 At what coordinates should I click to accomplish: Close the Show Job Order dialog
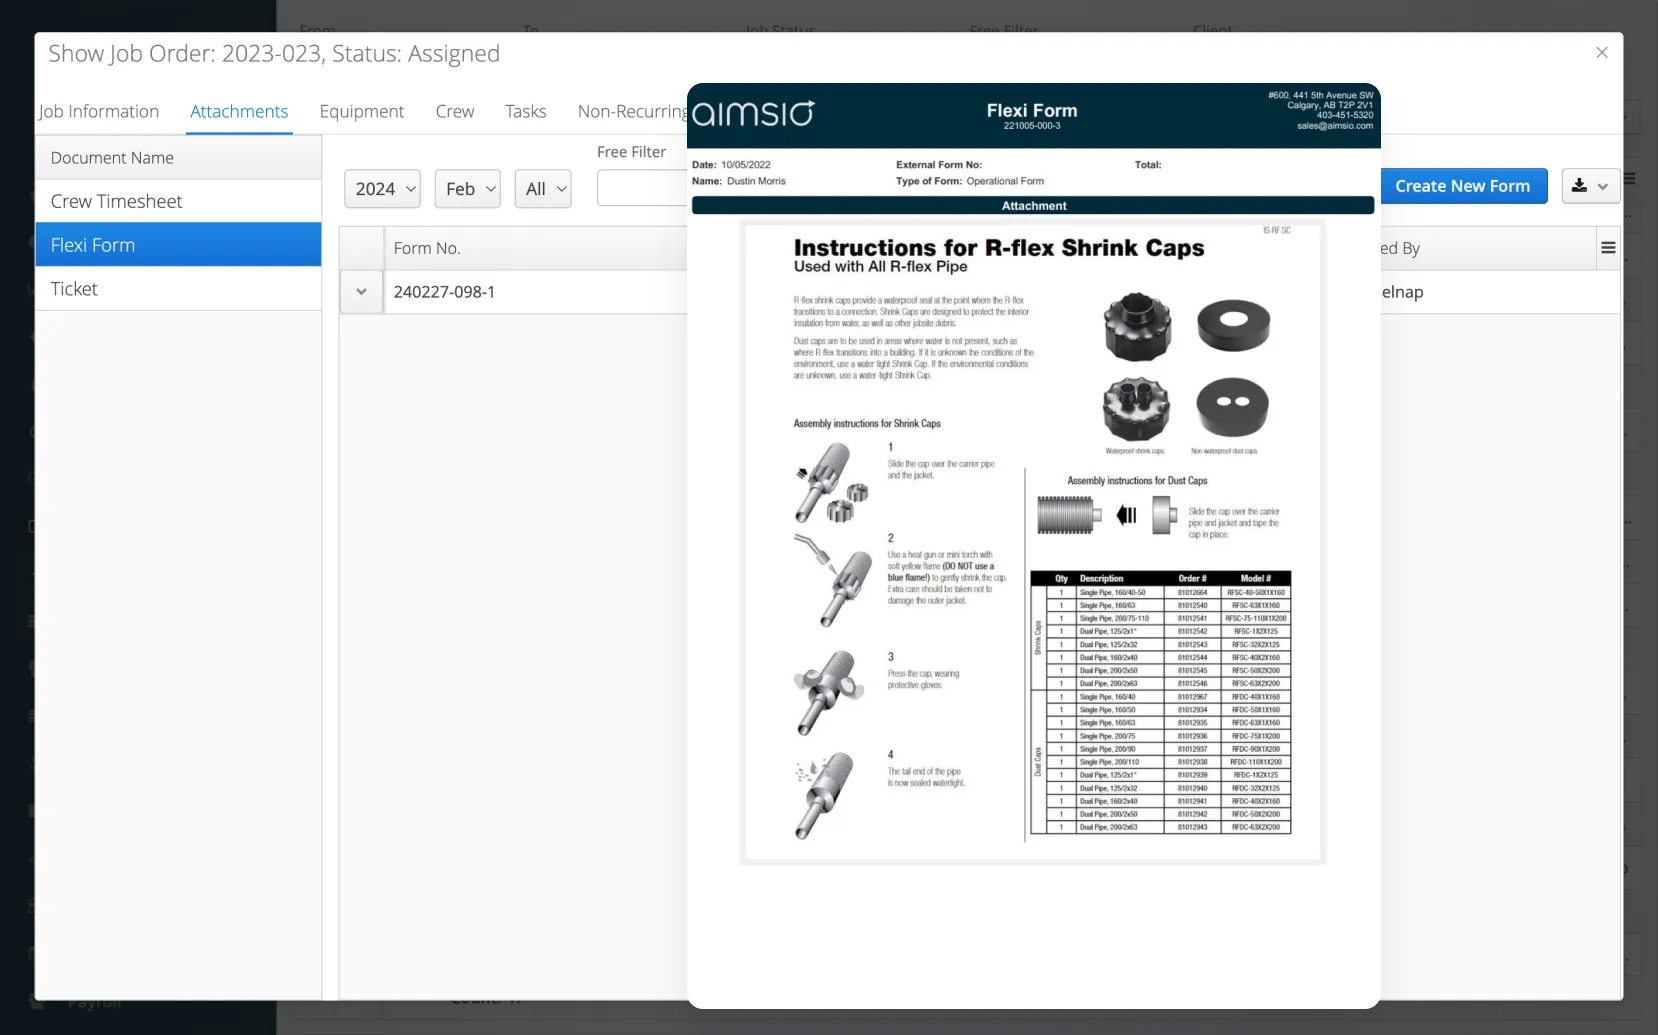1602,53
